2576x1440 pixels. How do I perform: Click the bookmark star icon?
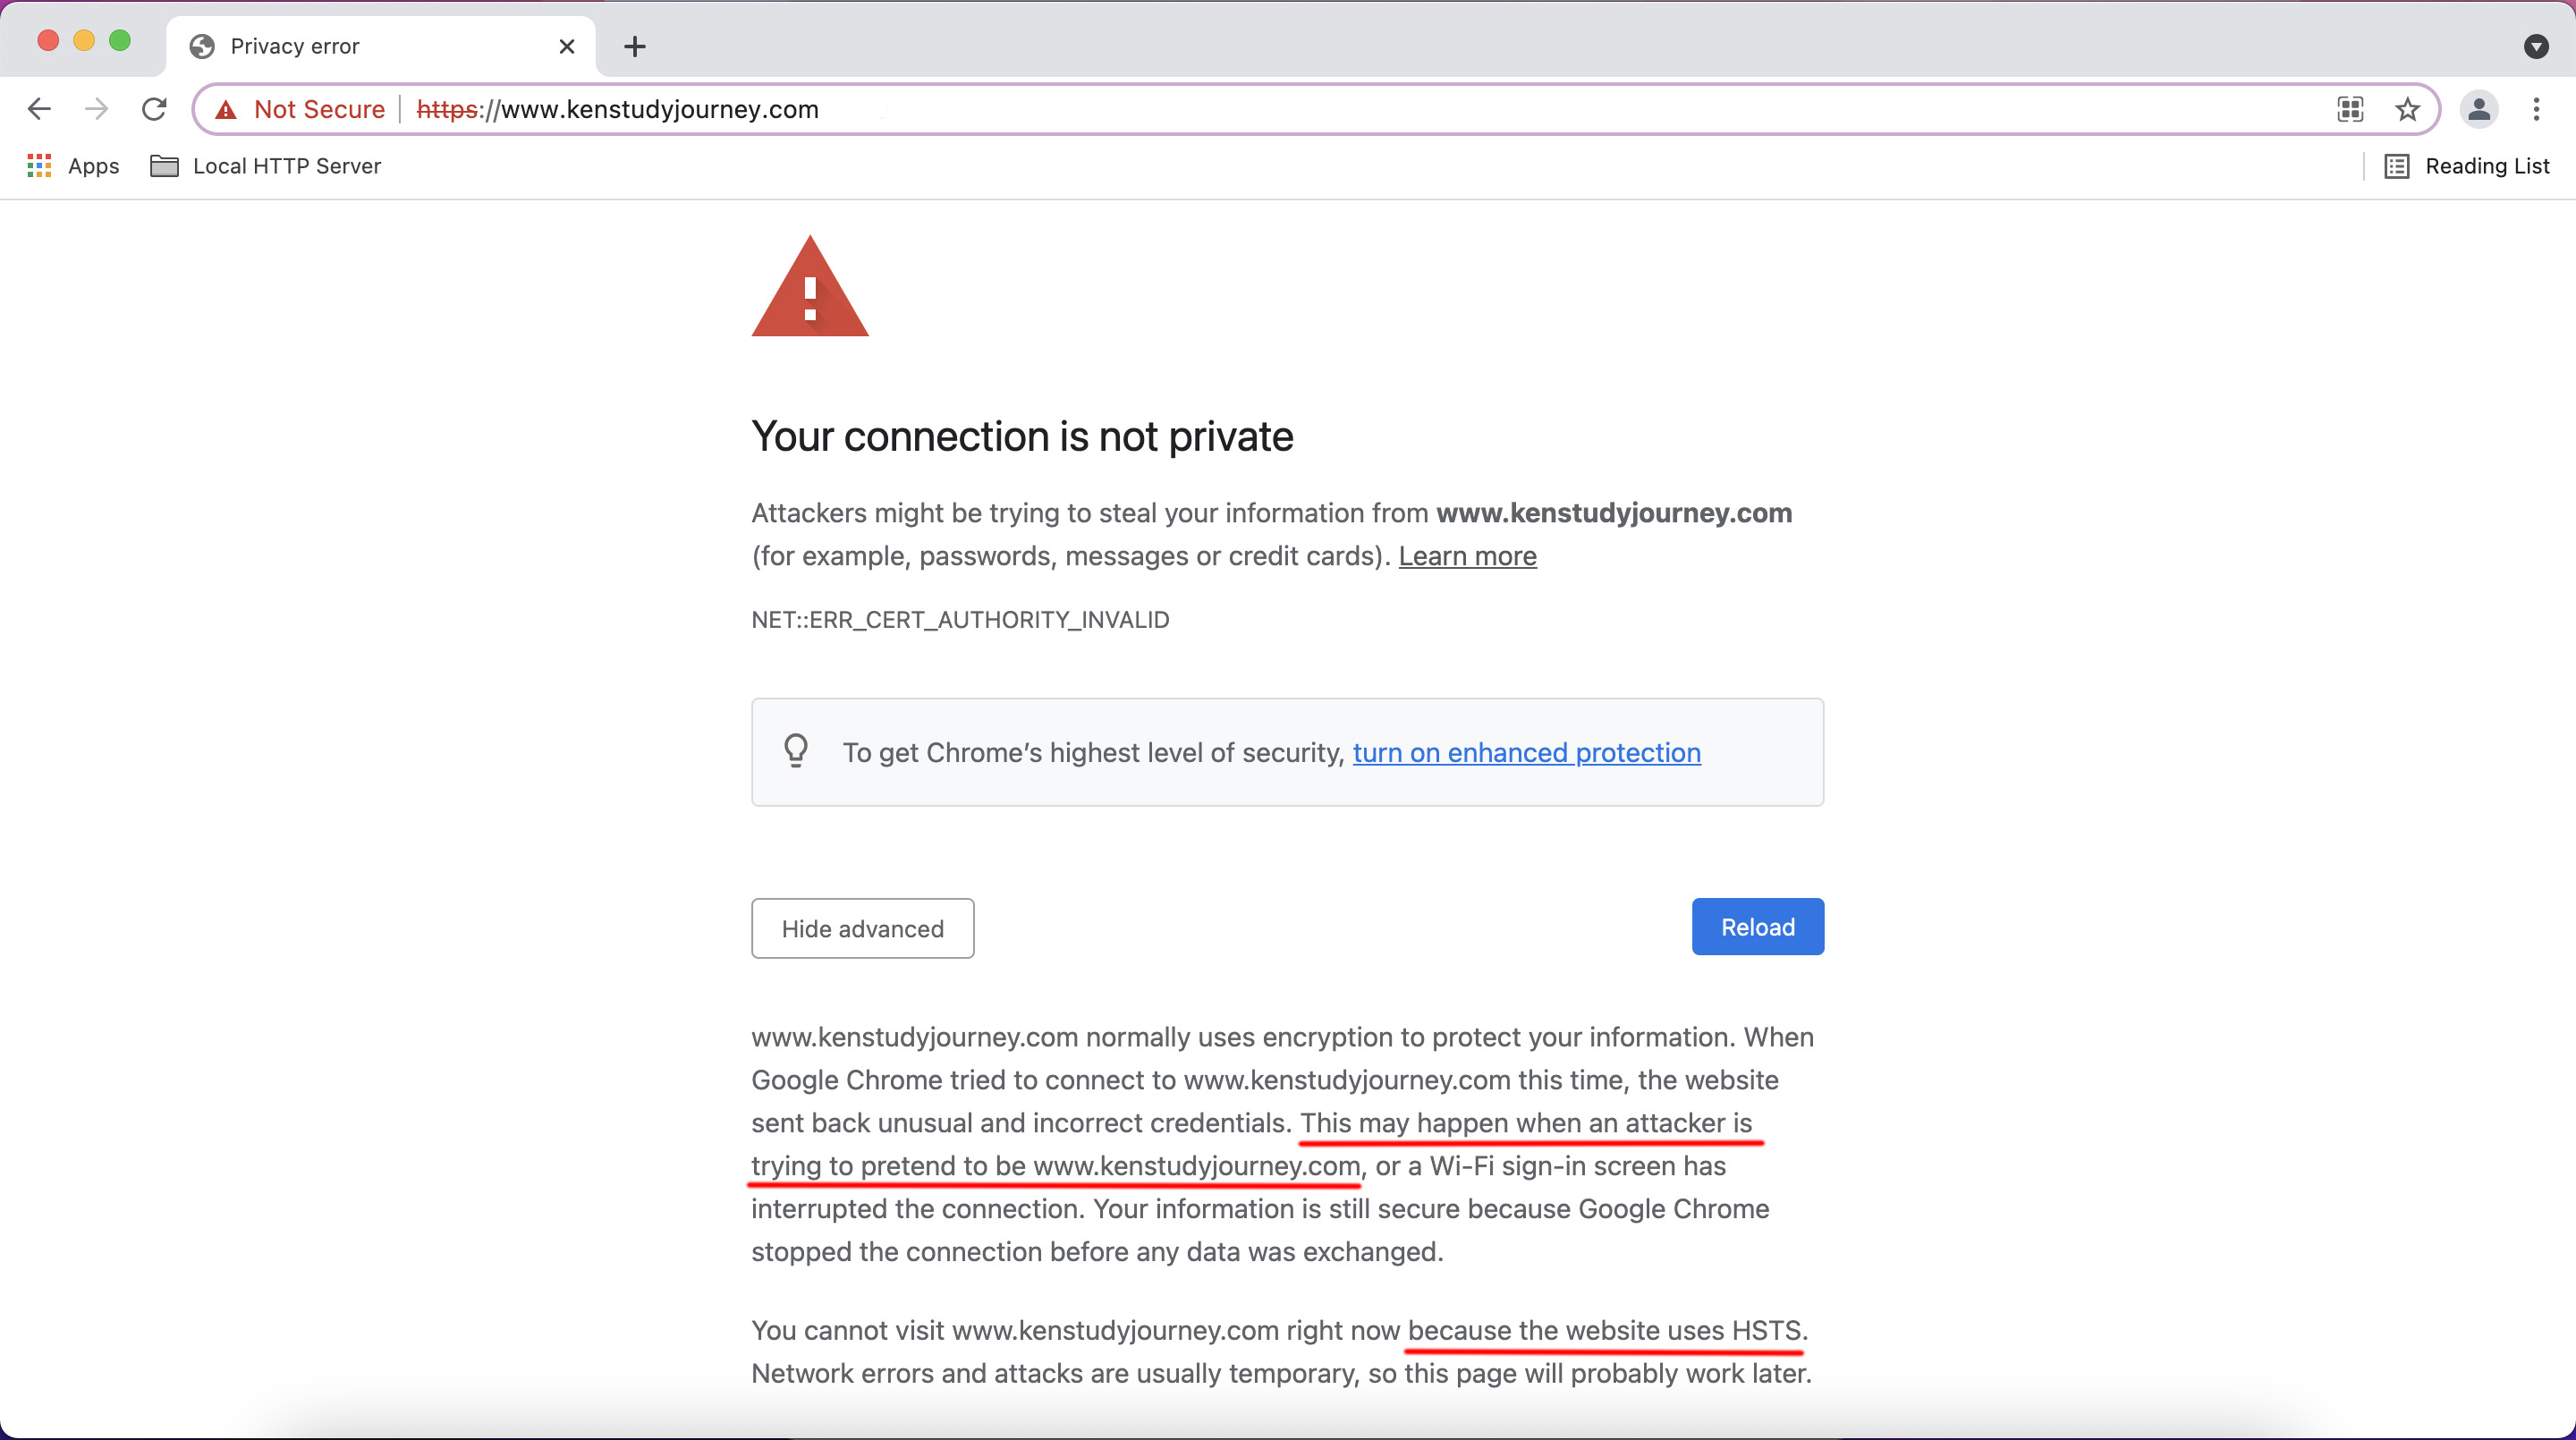pos(2408,110)
